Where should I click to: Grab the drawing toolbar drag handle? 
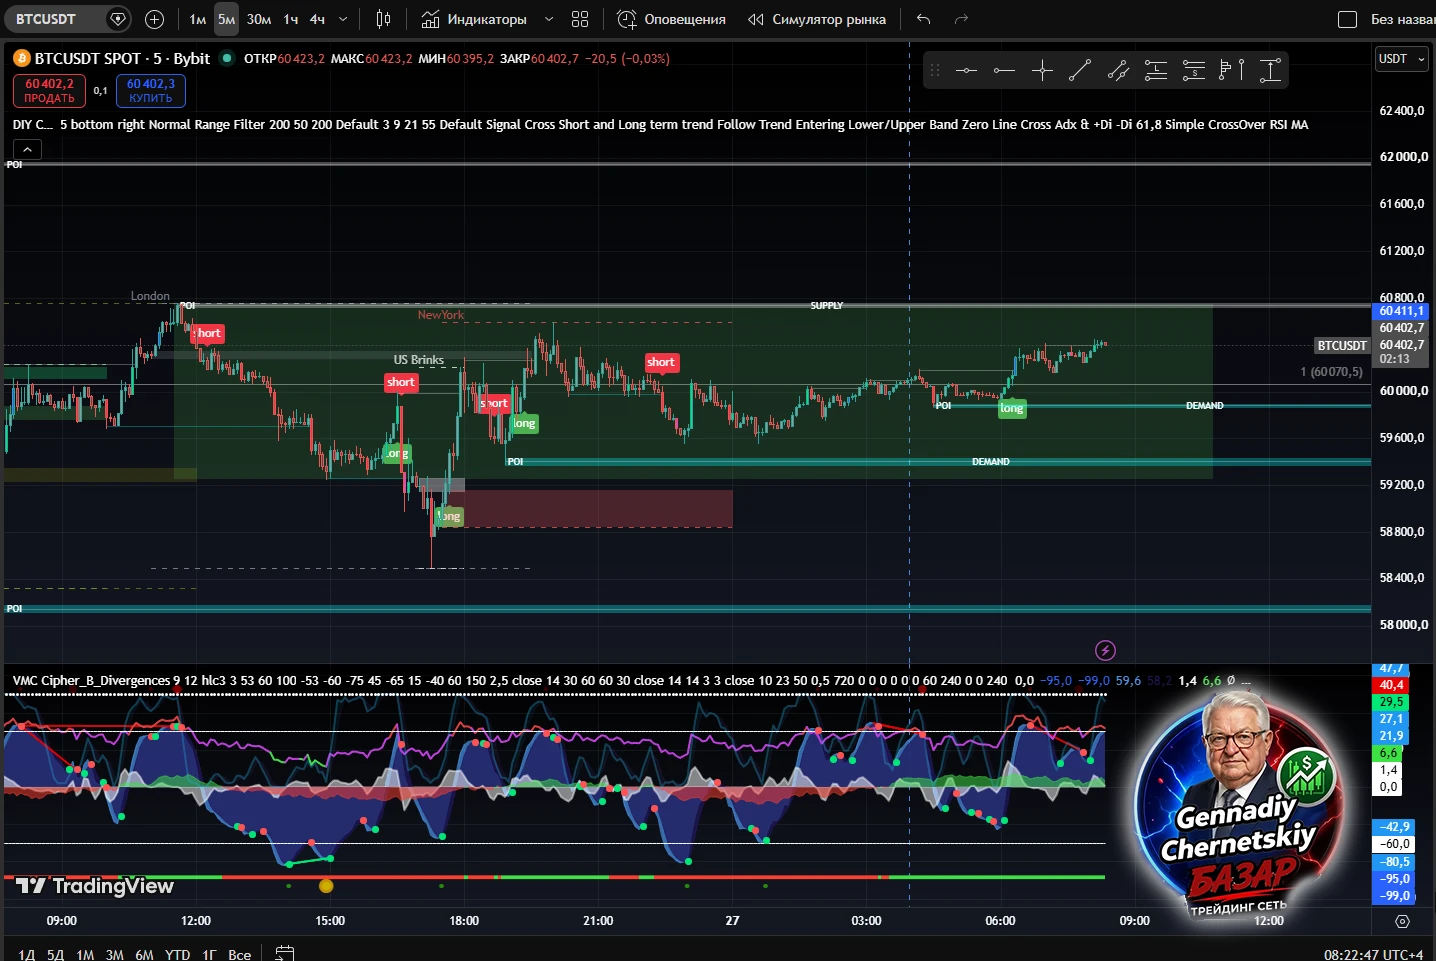(x=935, y=70)
